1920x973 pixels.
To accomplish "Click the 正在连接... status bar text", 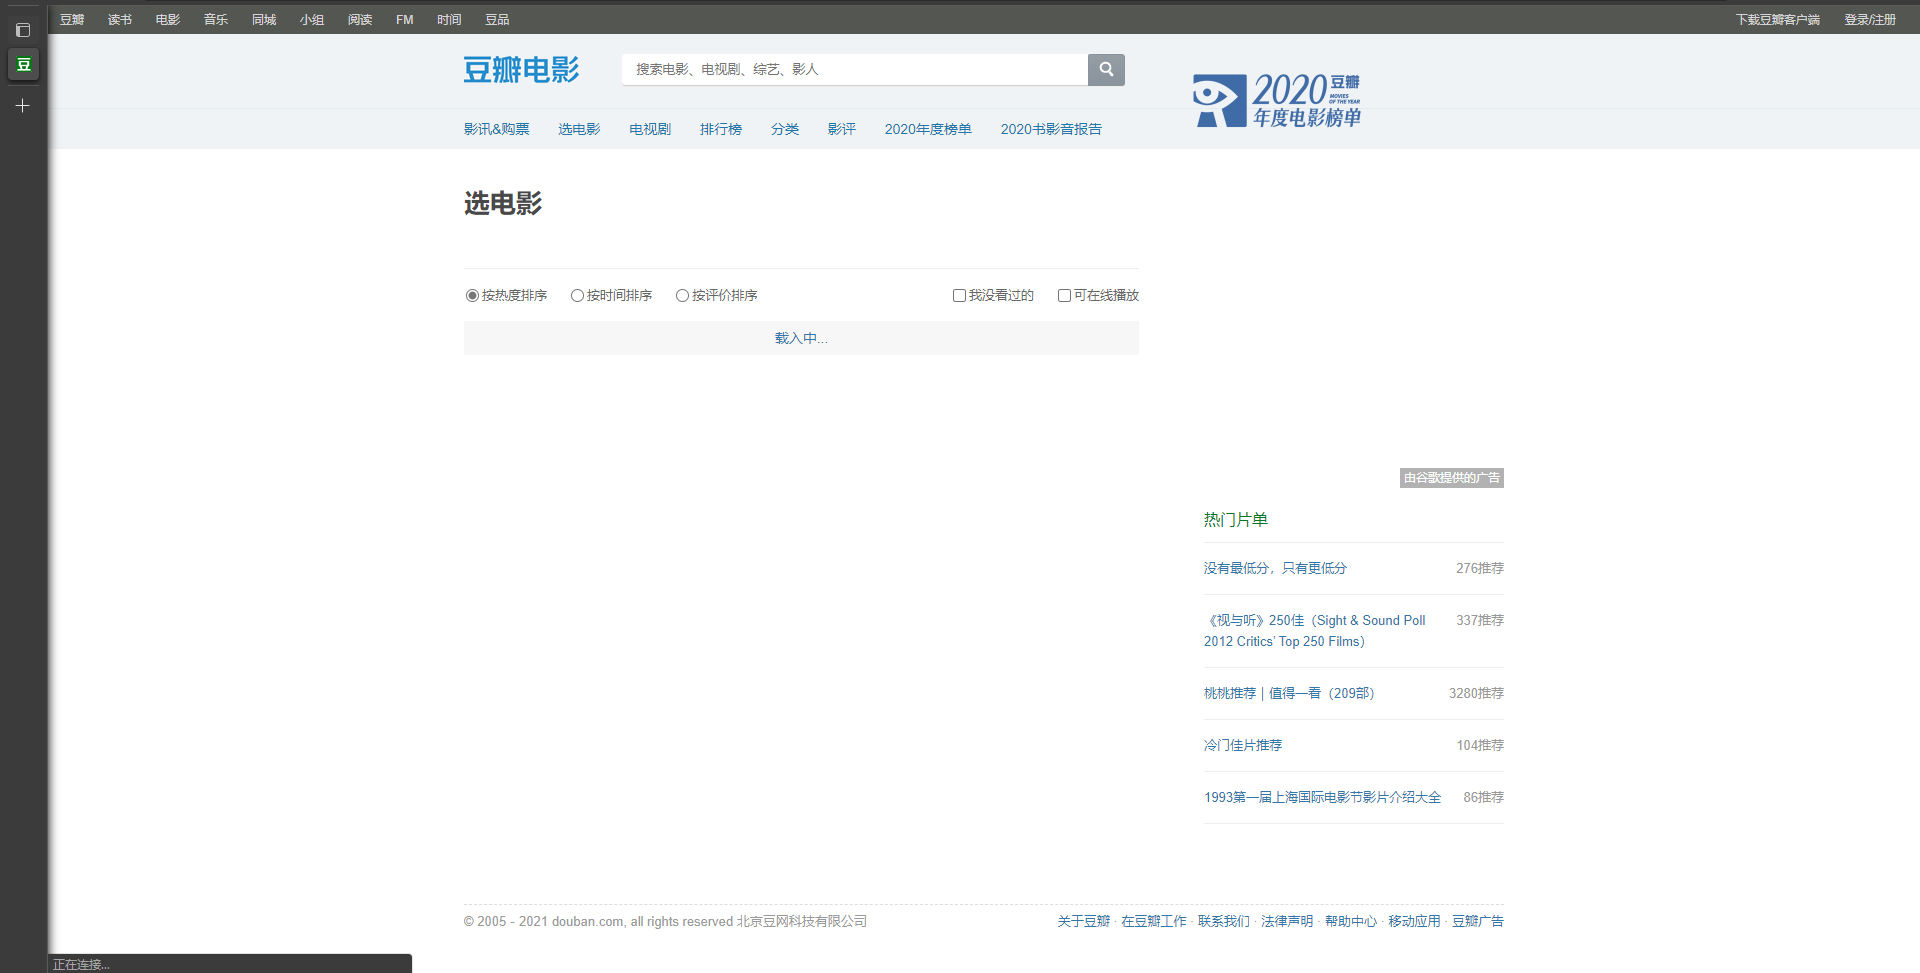I will (x=81, y=965).
